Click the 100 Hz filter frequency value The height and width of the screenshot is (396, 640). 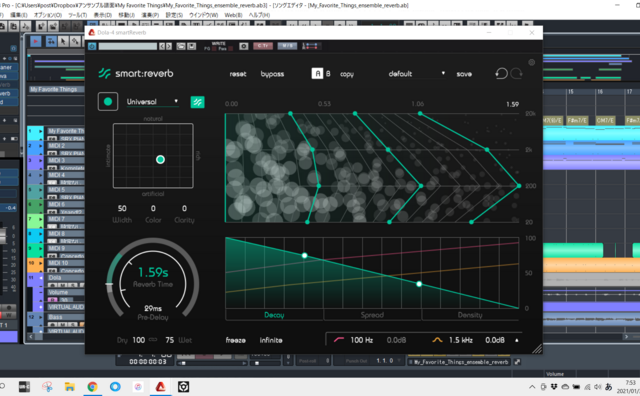[x=362, y=340]
